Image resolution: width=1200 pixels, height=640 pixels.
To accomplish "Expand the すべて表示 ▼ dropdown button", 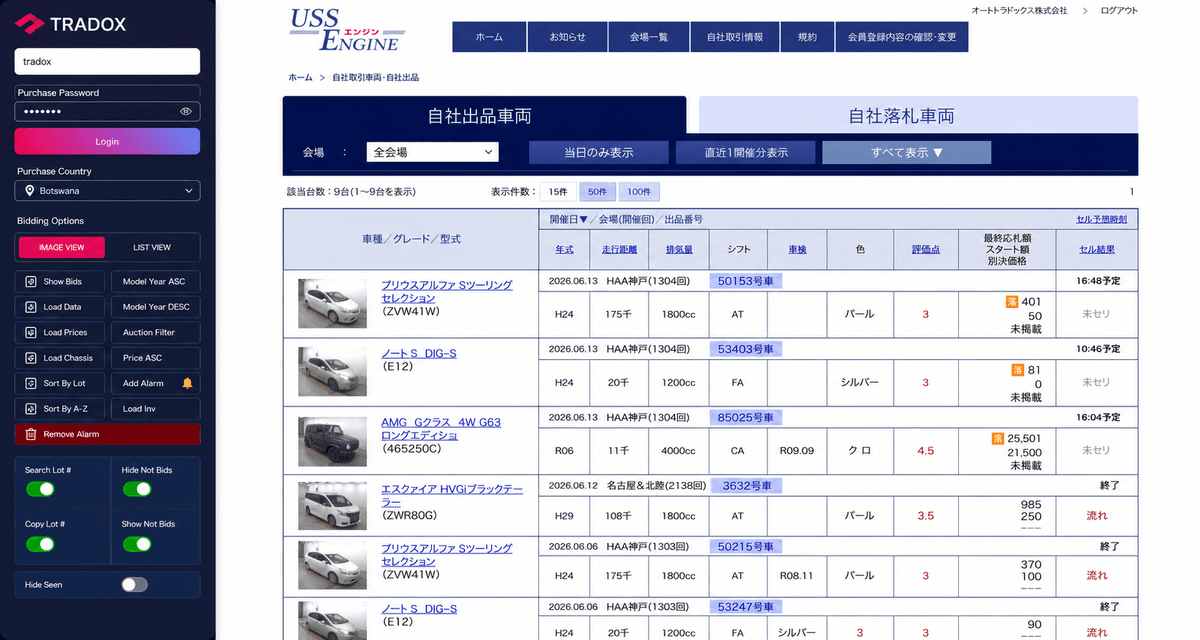I will pos(906,153).
